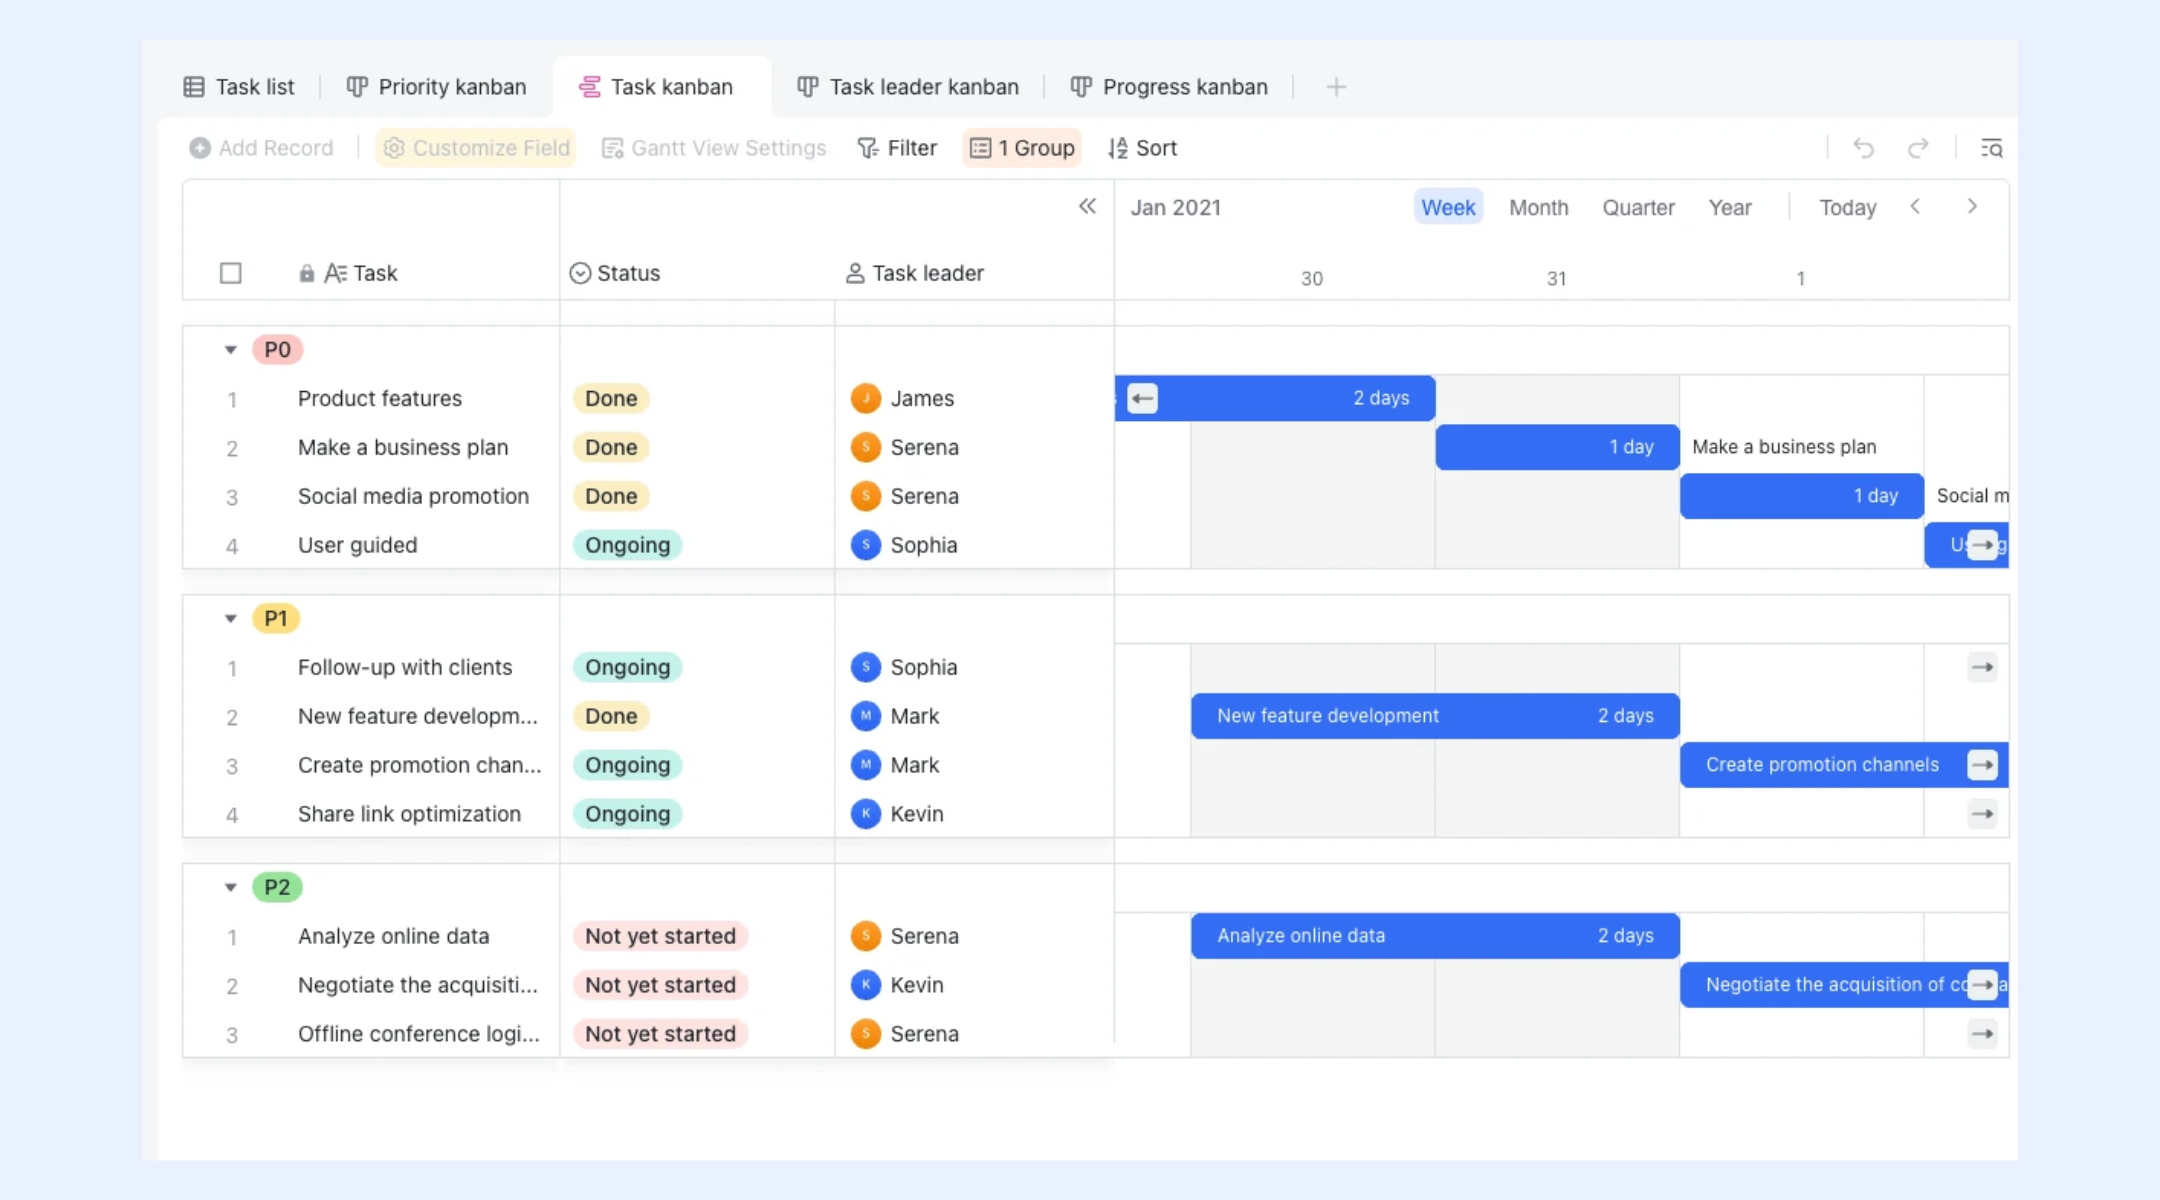This screenshot has width=2160, height=1200.
Task: Open the Priority kanban tab
Action: tap(436, 87)
